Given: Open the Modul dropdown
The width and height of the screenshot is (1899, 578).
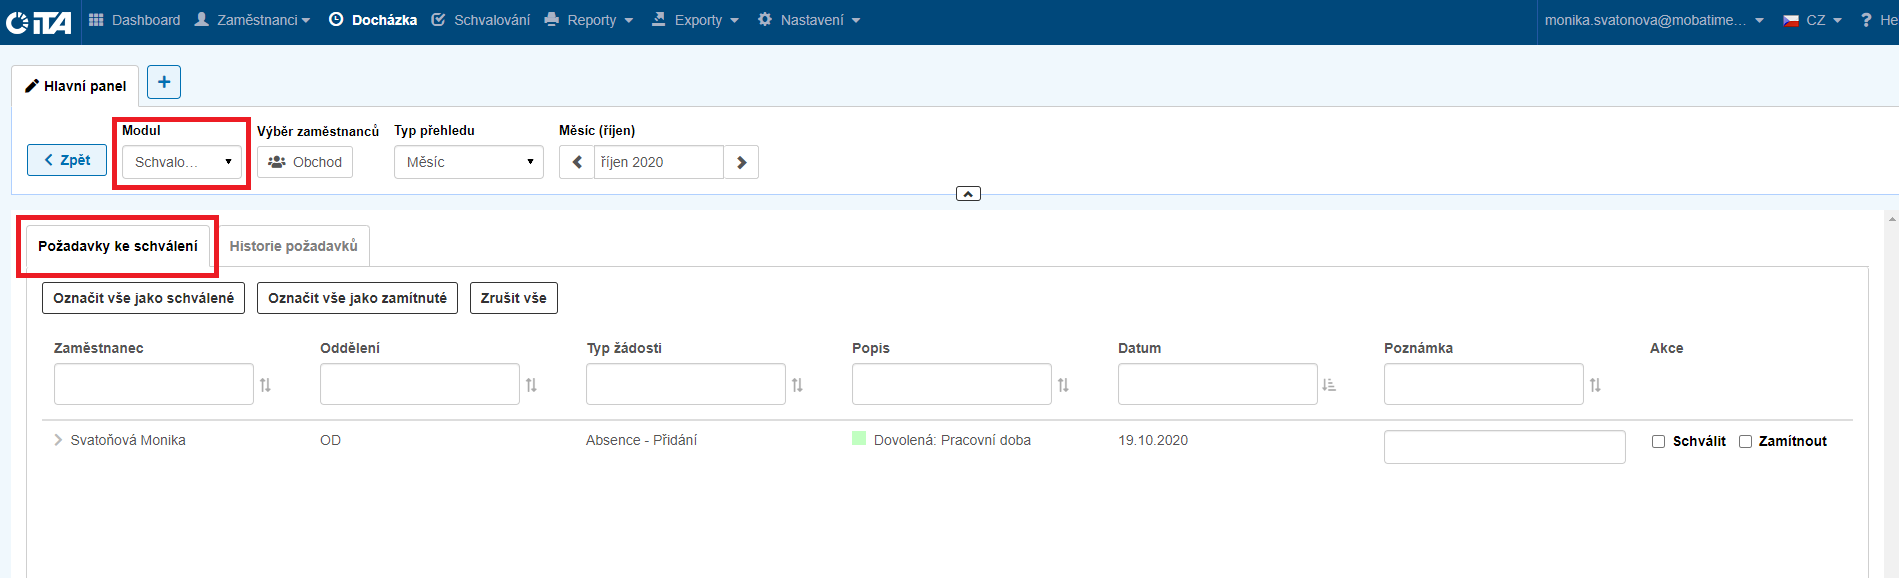Looking at the screenshot, I should tap(182, 162).
